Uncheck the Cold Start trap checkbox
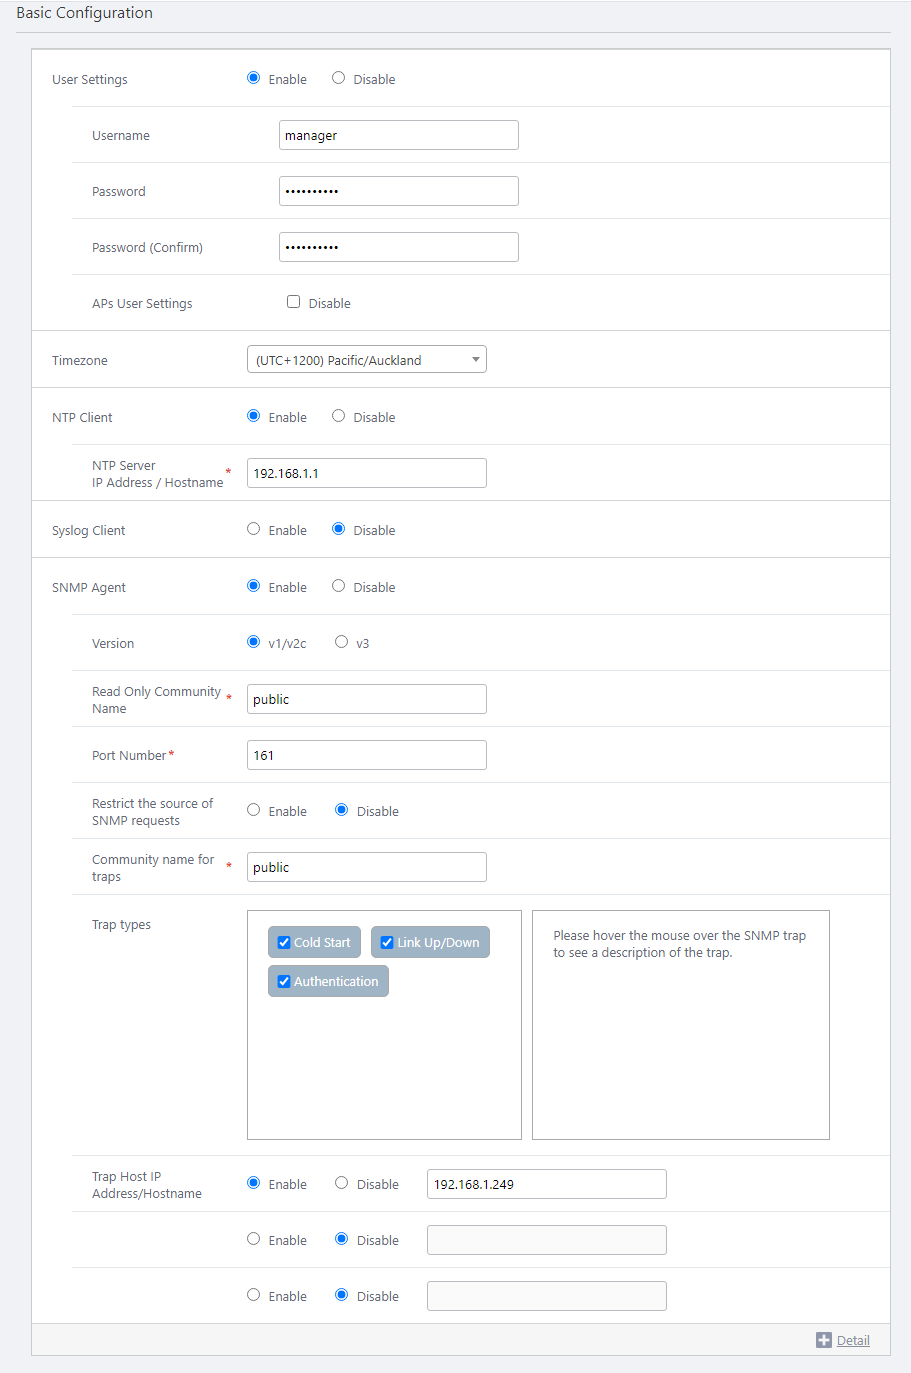Image resolution: width=911 pixels, height=1373 pixels. [284, 942]
